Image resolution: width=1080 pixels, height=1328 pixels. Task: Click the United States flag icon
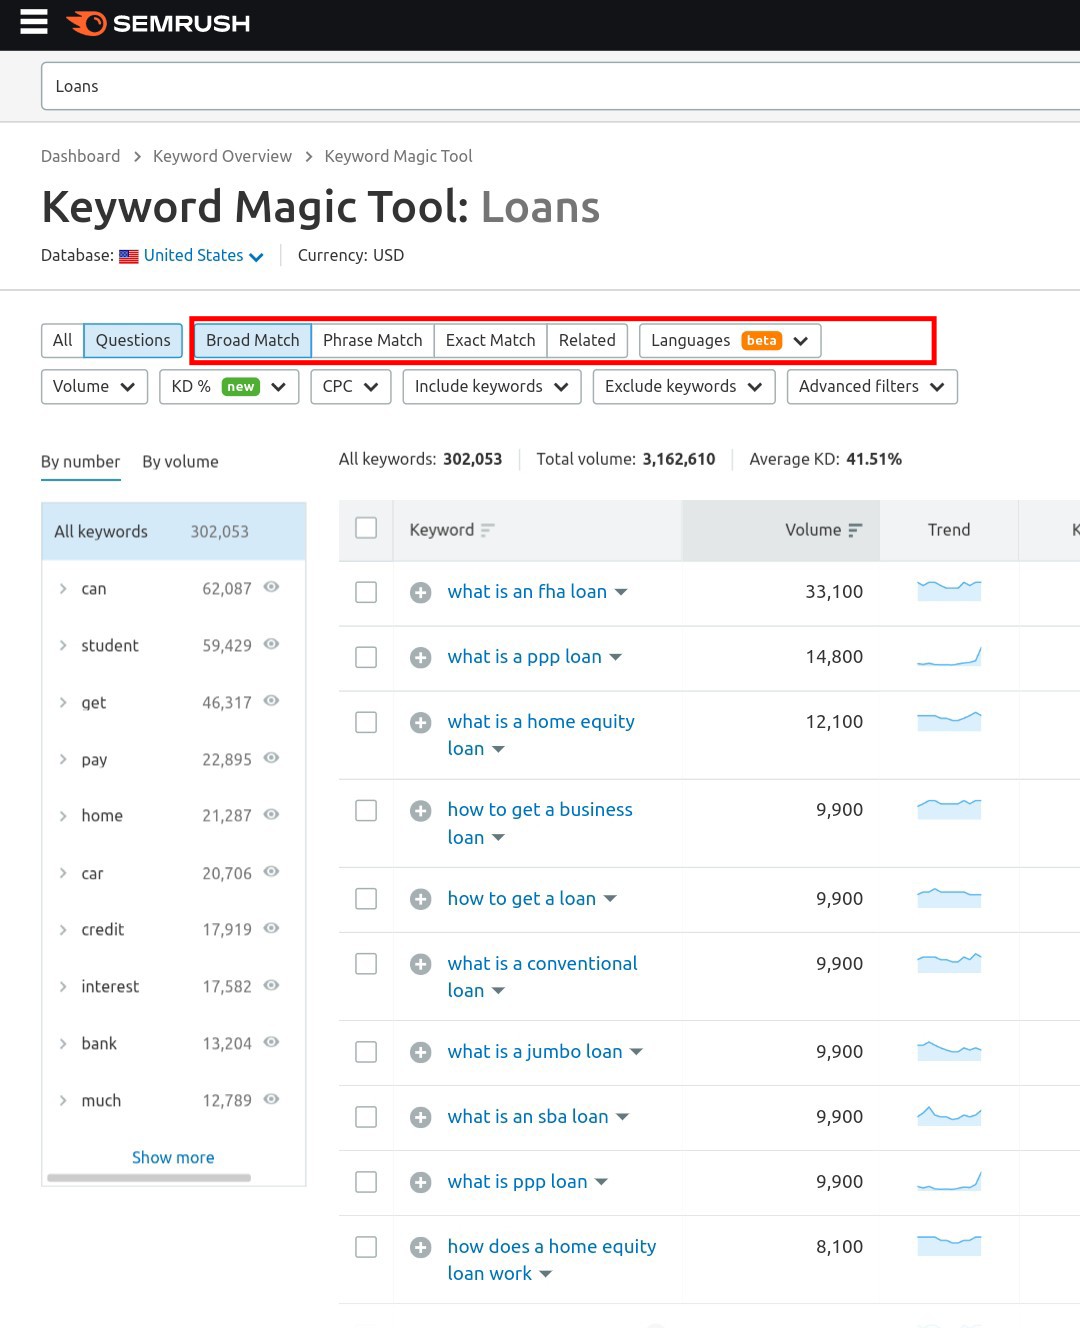[x=129, y=256]
